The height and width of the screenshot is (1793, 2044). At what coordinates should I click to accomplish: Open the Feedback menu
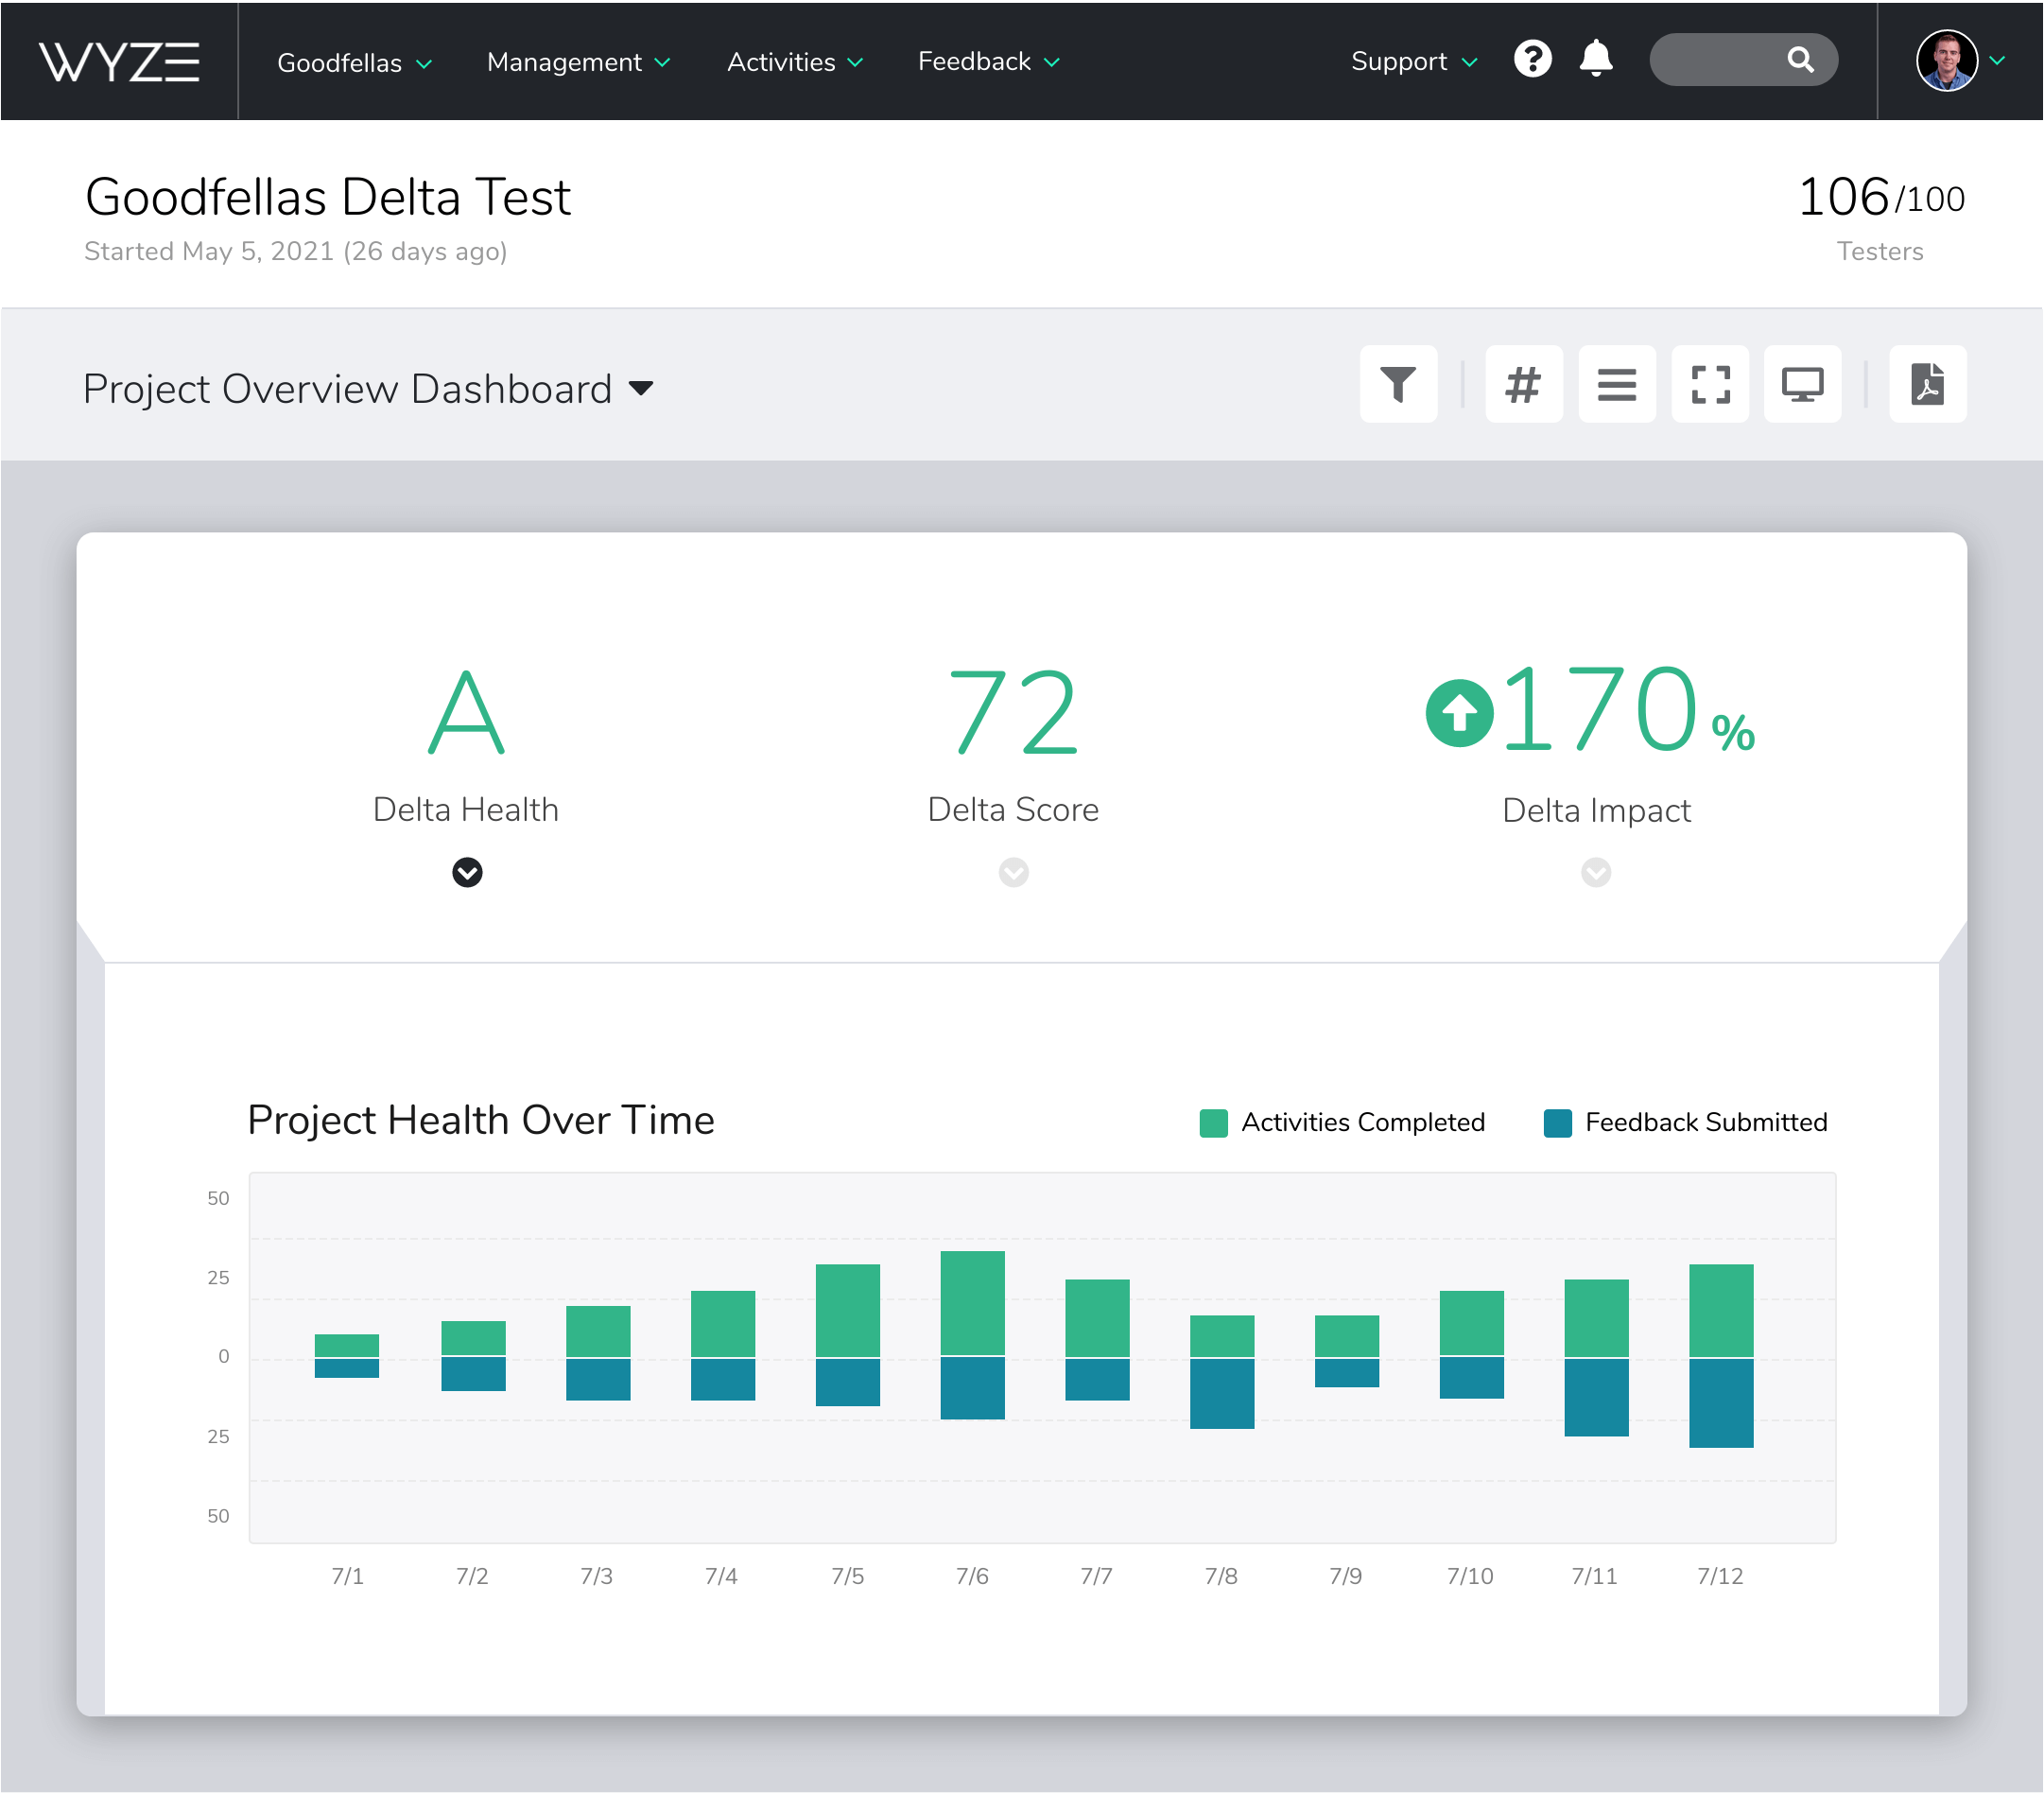point(988,62)
